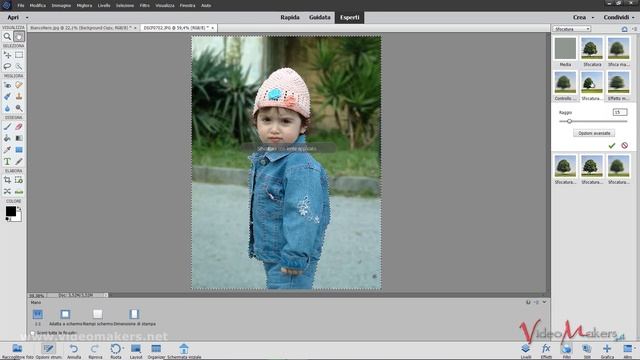Apply the blur with green checkmark
The image size is (640, 360).
611,145
